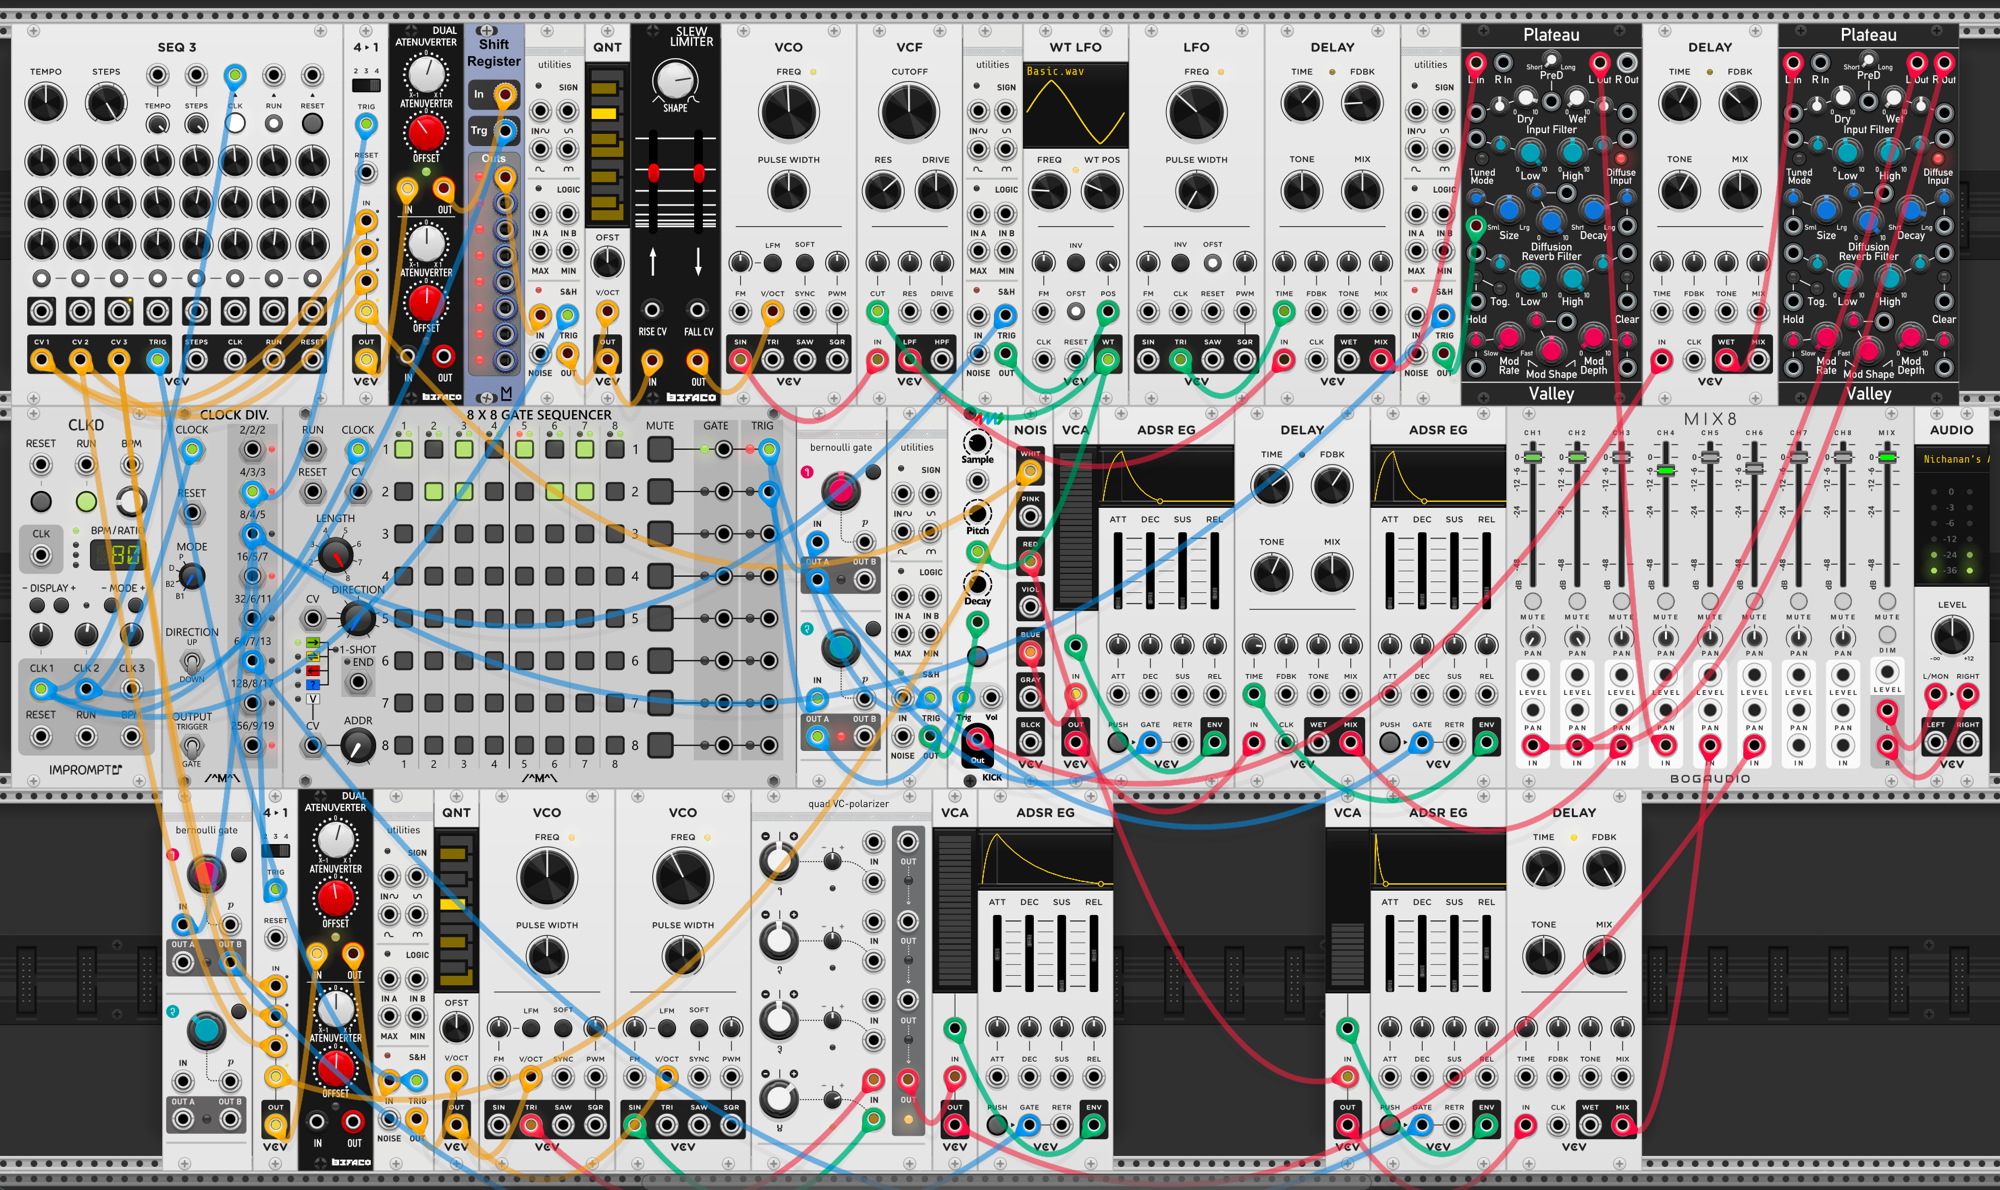The height and width of the screenshot is (1190, 2000).
Task: Toggle the top-row VCO LFM switch
Action: (x=773, y=262)
